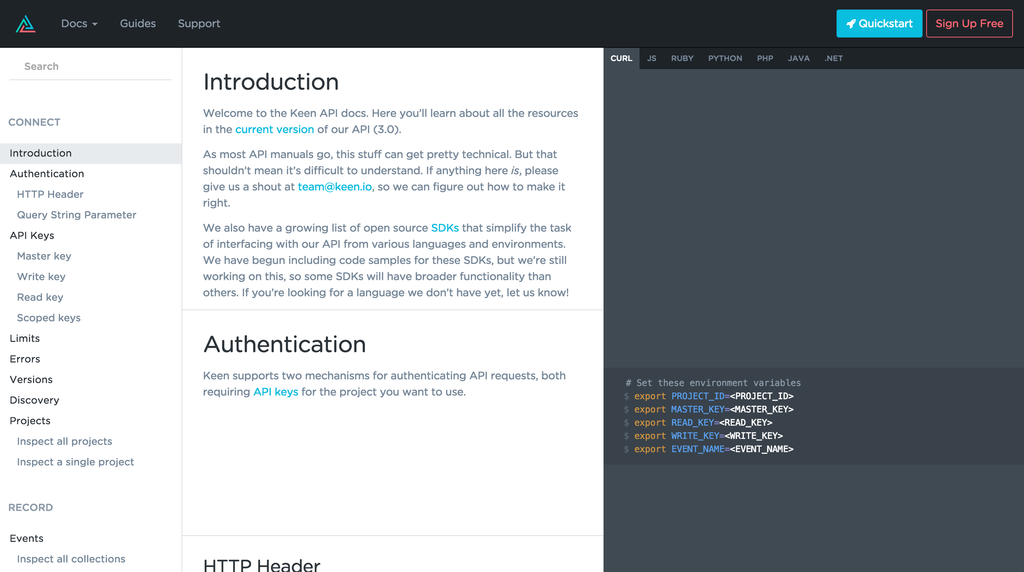Screen dimensions: 1024x572
Task: Click the team@keen.io email link
Action: tap(335, 187)
